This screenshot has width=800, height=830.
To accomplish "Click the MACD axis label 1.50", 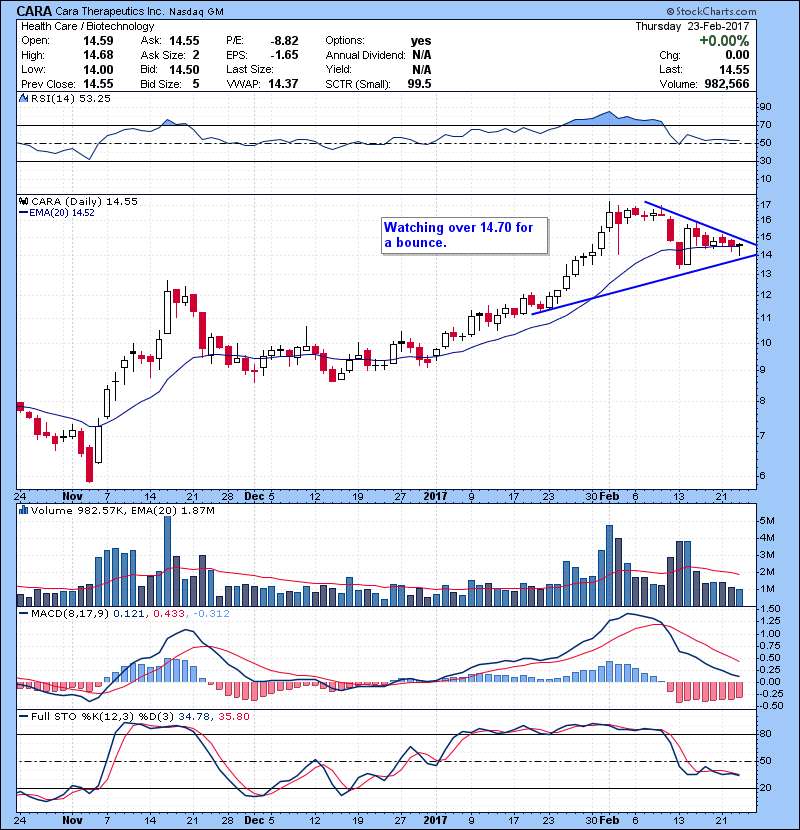I will pos(770,609).
